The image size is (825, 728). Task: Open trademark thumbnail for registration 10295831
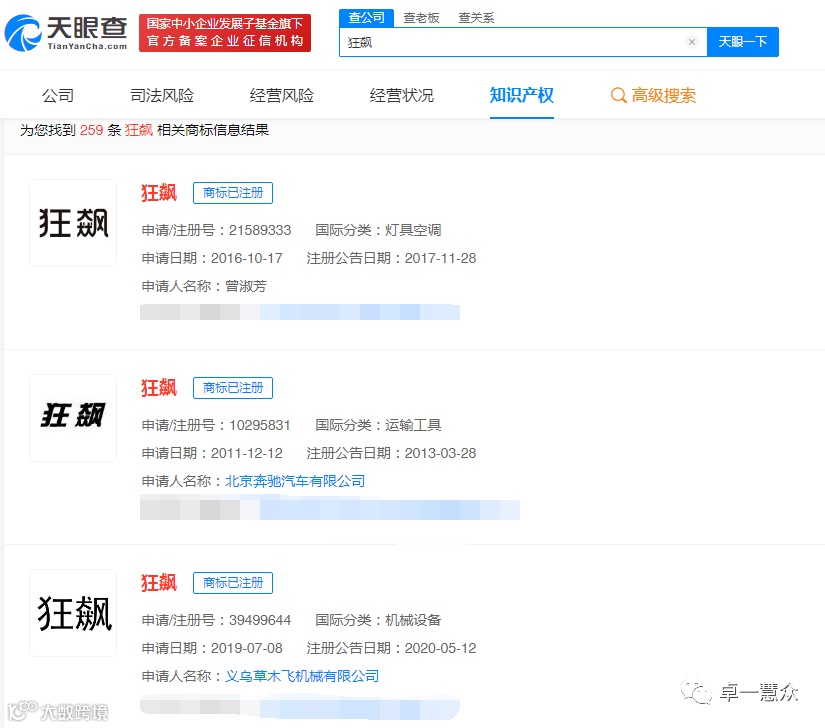point(73,418)
